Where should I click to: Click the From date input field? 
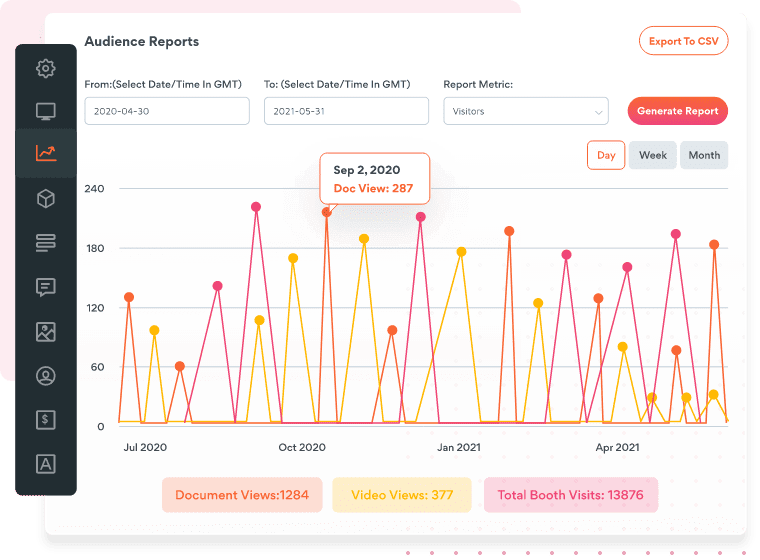(x=167, y=111)
